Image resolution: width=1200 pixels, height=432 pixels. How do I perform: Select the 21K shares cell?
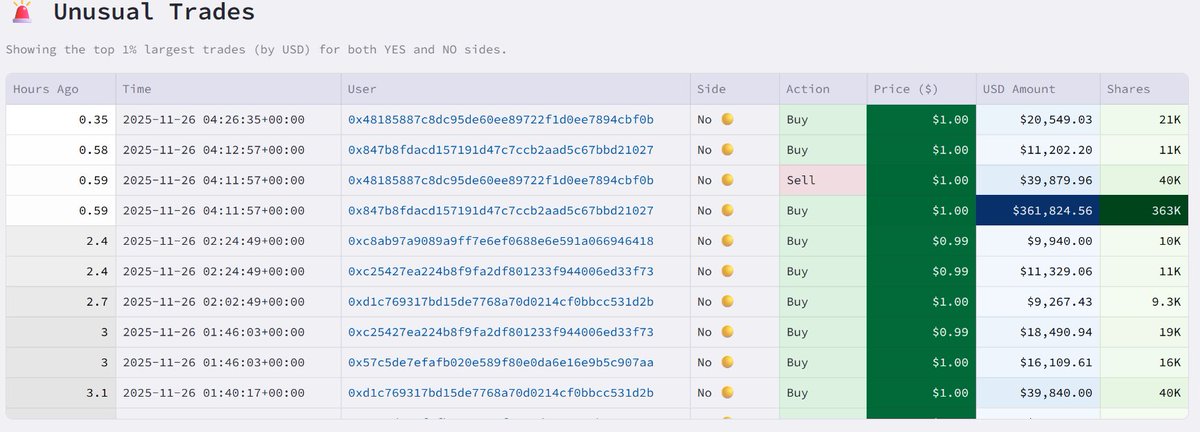(x=1147, y=120)
